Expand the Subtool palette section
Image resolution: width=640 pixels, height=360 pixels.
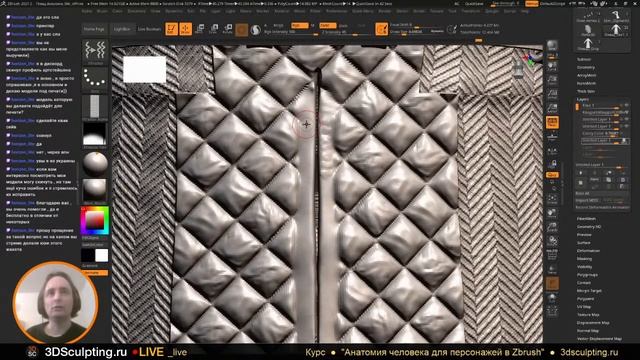click(x=584, y=59)
